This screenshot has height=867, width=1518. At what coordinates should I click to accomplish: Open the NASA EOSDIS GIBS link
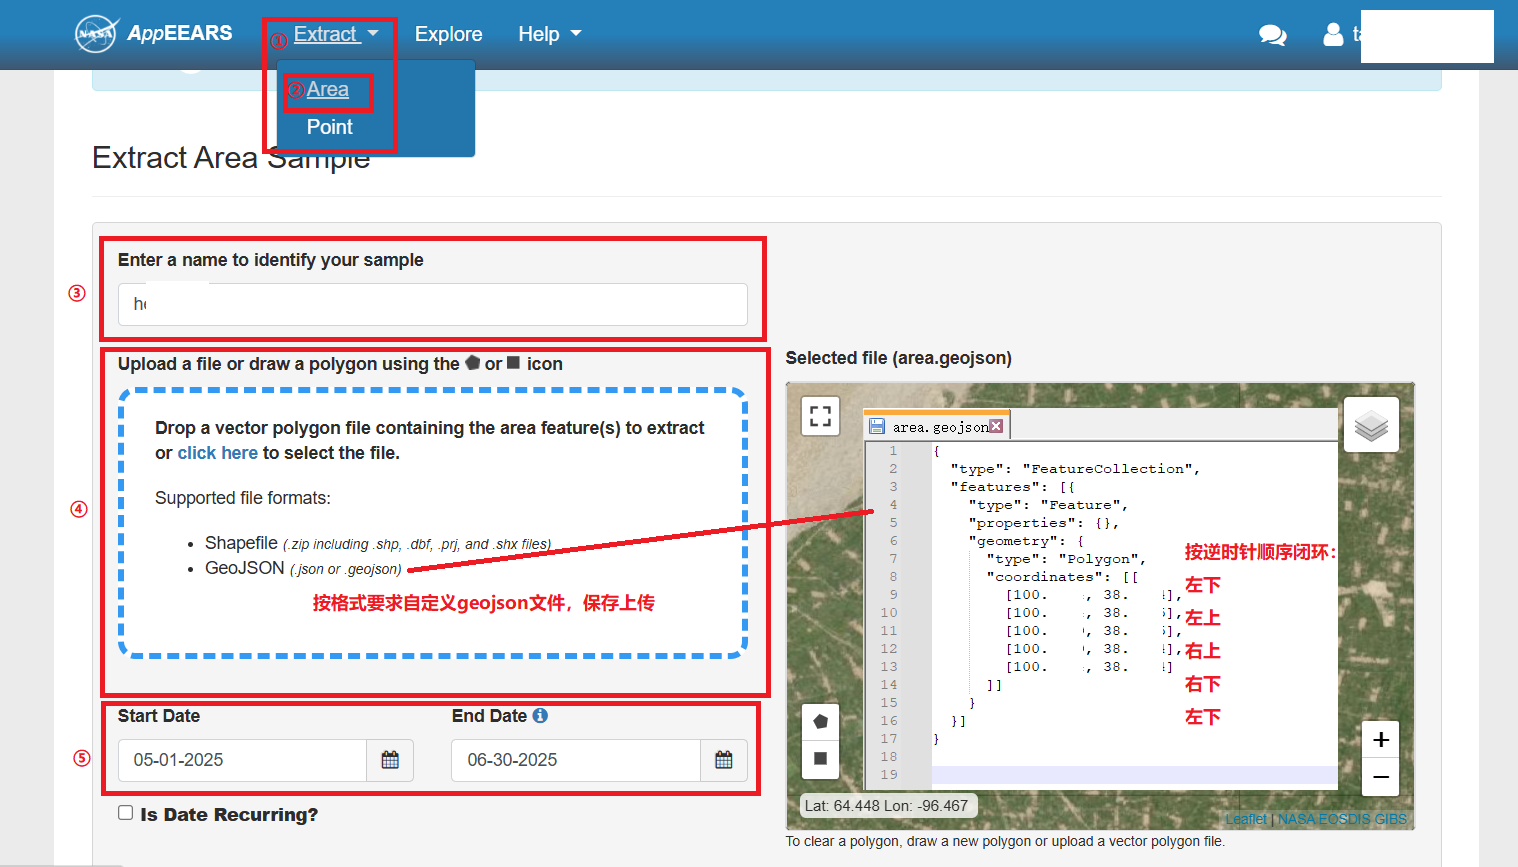1342,819
